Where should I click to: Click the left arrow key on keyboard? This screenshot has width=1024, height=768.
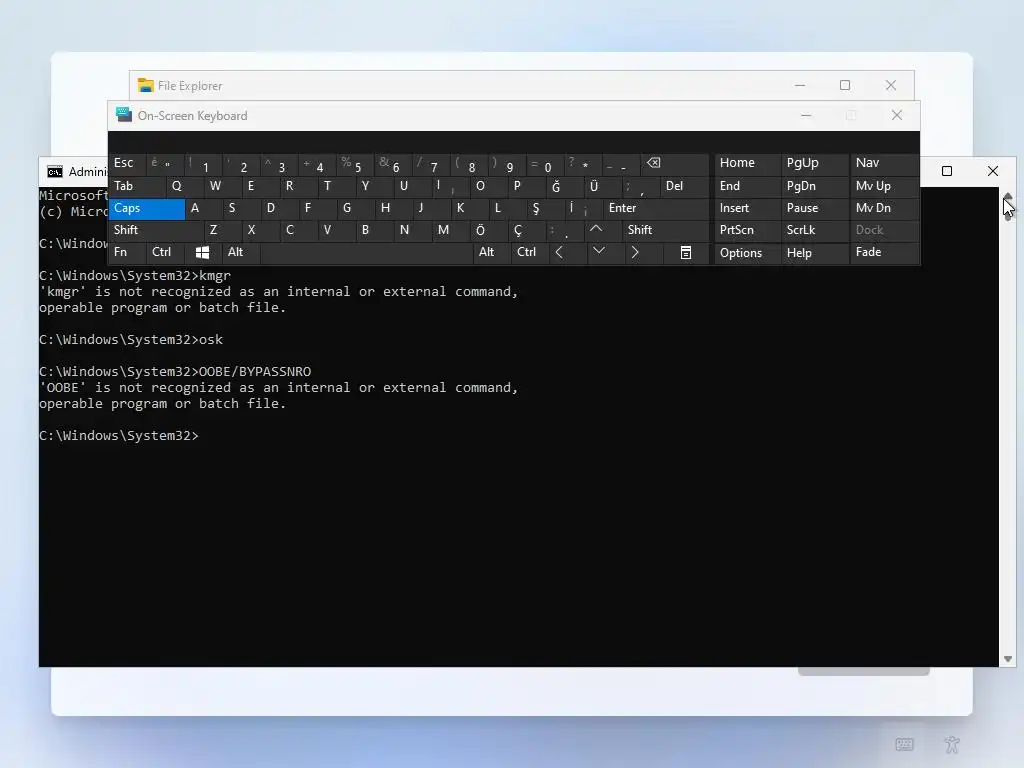[559, 252]
